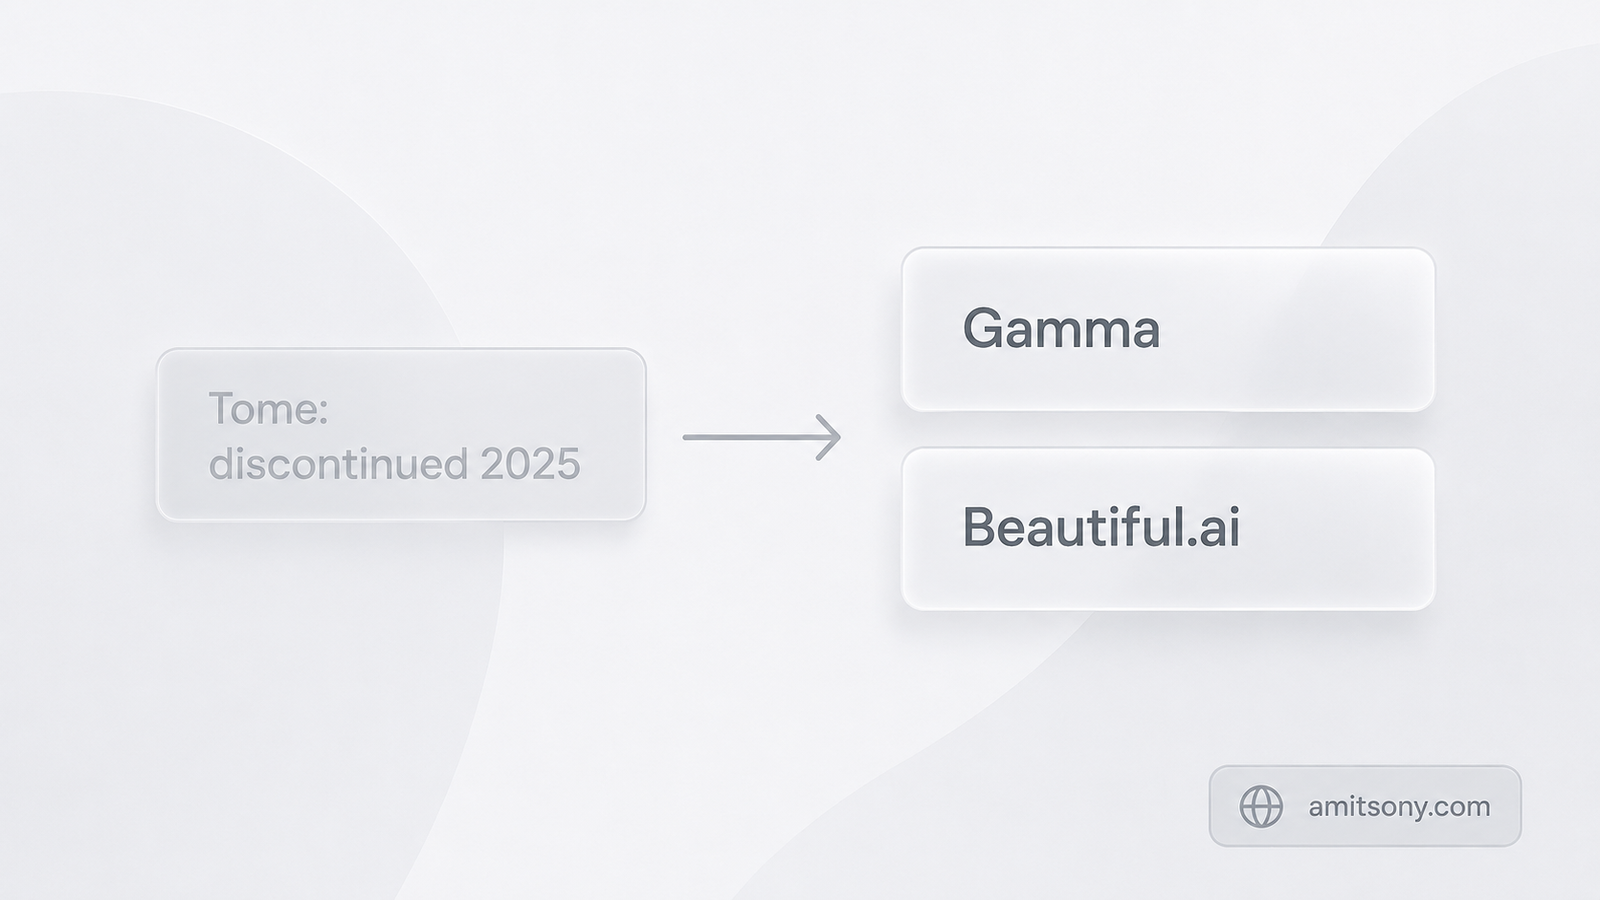Click the Beautiful.ai text label
This screenshot has width=1600, height=900.
click(1101, 526)
